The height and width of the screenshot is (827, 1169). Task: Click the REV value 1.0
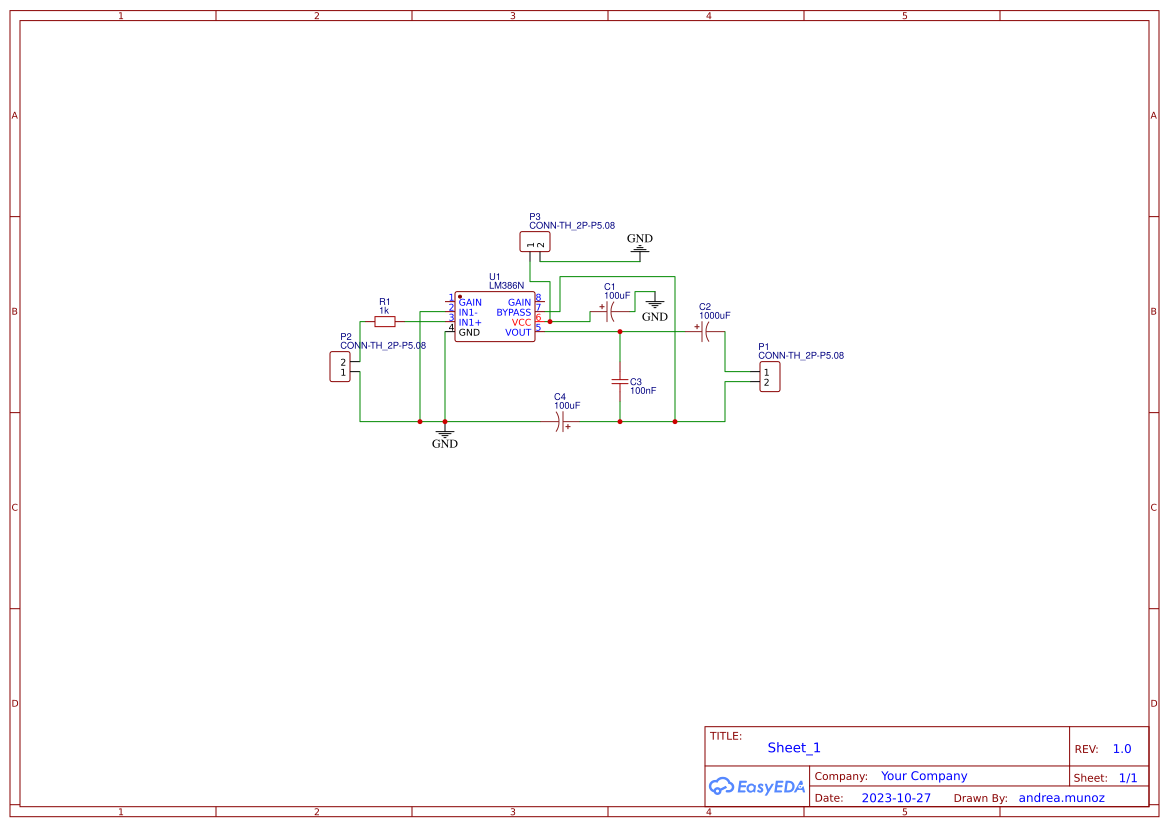(x=1120, y=747)
